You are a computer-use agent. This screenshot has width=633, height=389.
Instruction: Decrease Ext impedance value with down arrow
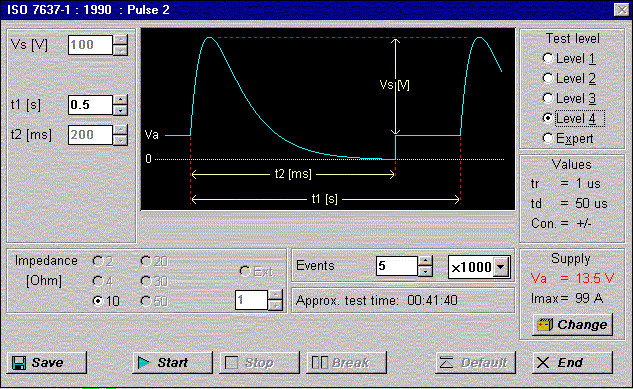pos(275,305)
